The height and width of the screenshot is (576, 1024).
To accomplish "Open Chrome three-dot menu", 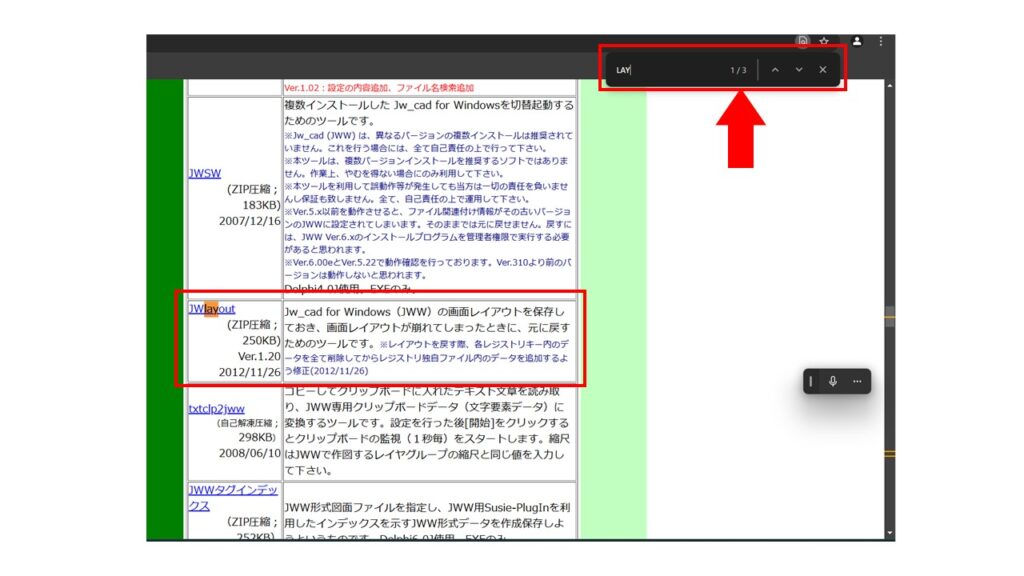I will 880,41.
